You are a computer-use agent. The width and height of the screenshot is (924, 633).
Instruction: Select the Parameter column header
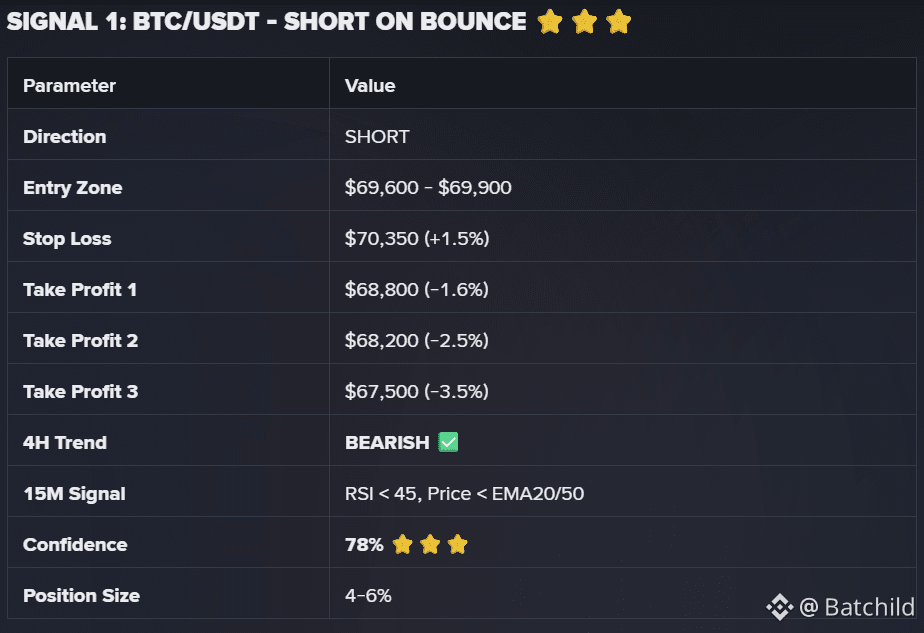coord(69,85)
